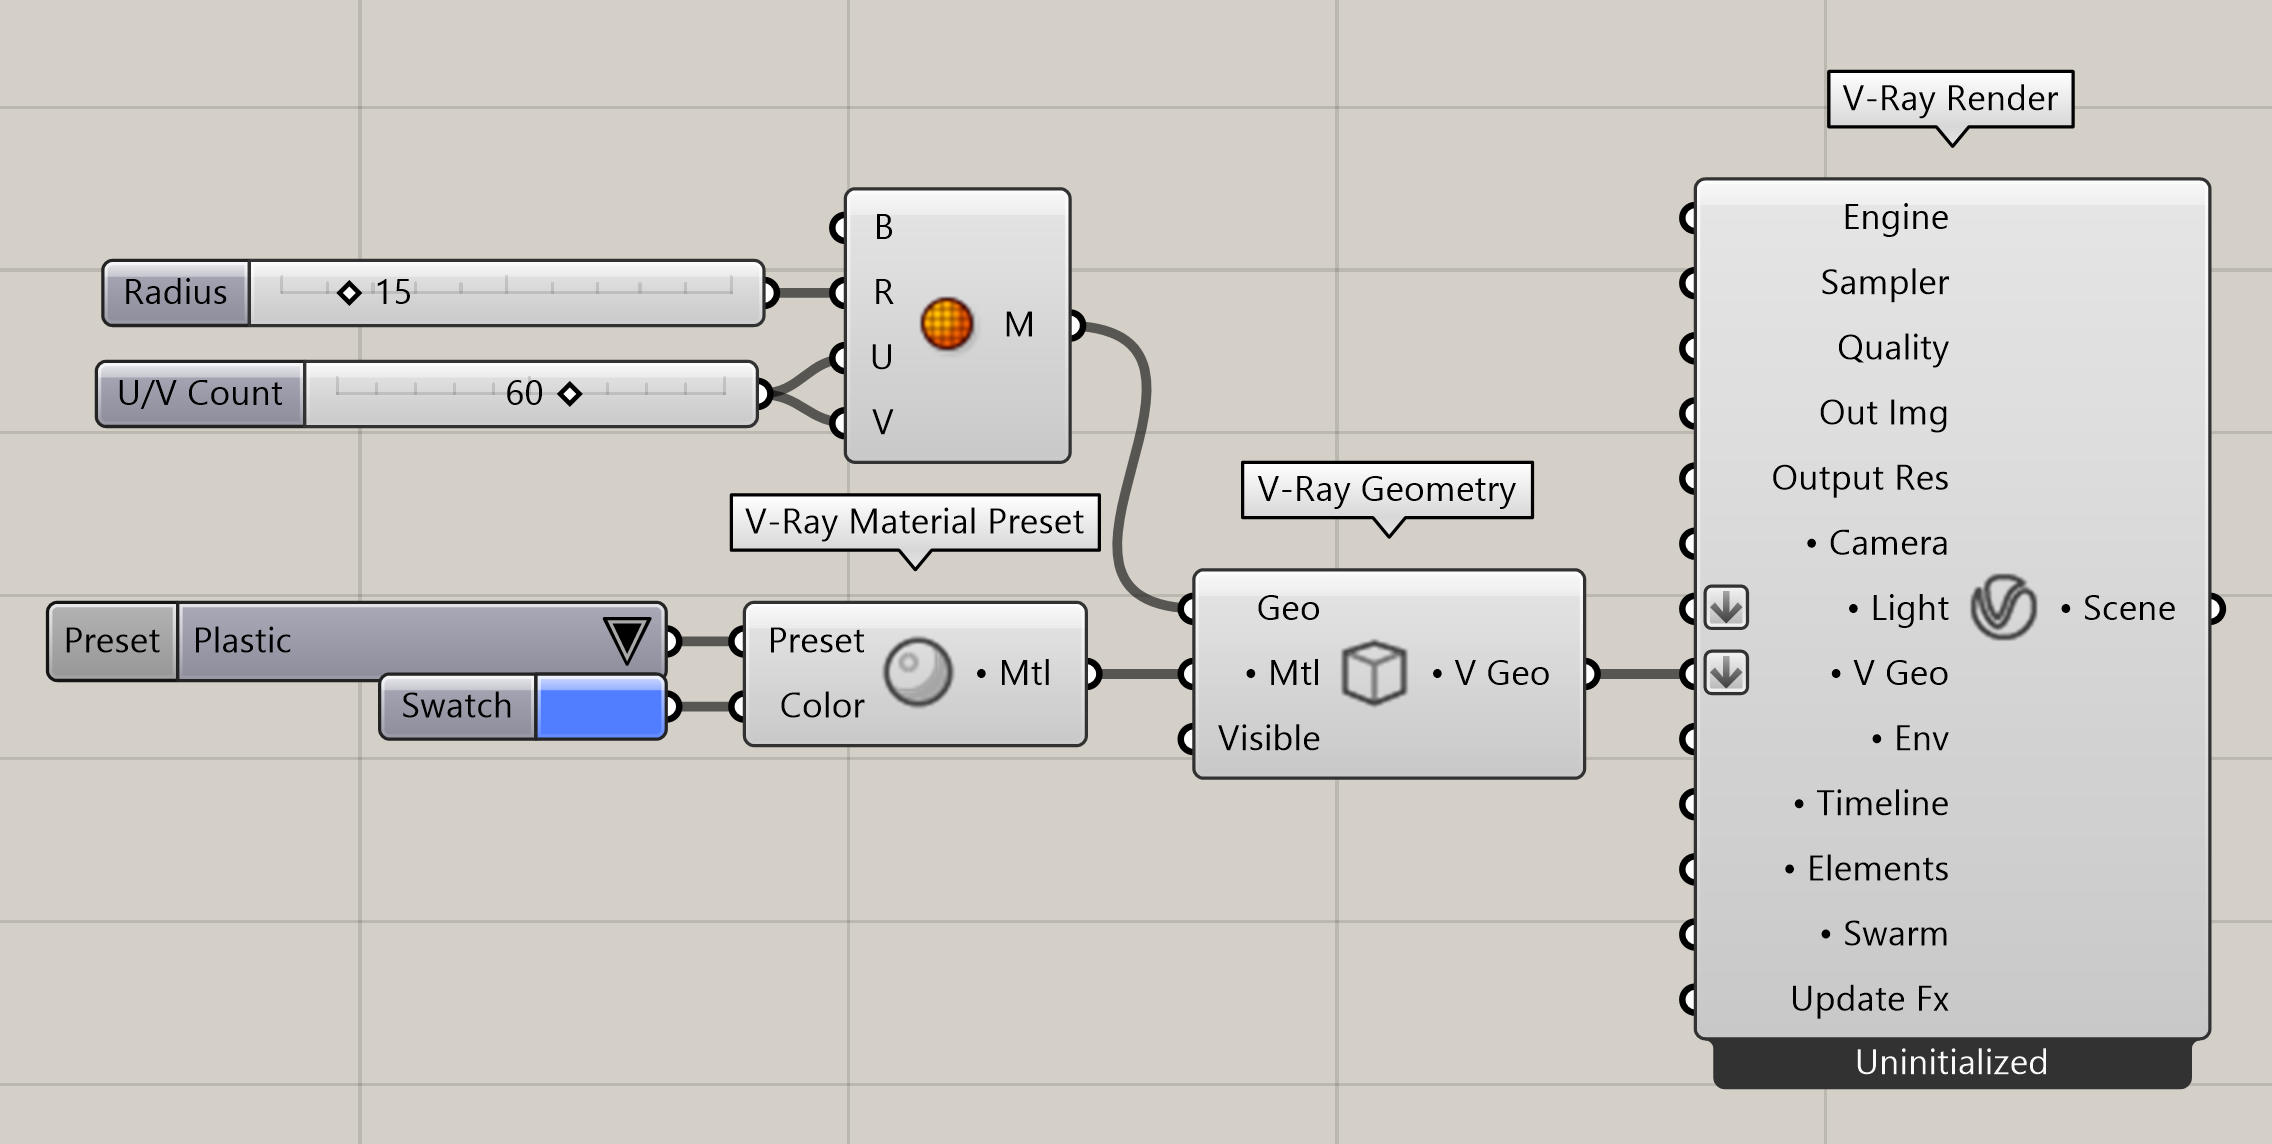Click the V Geo output on V-Ray Geometry
Viewport: 2272px width, 1144px height.
coord(1491,672)
